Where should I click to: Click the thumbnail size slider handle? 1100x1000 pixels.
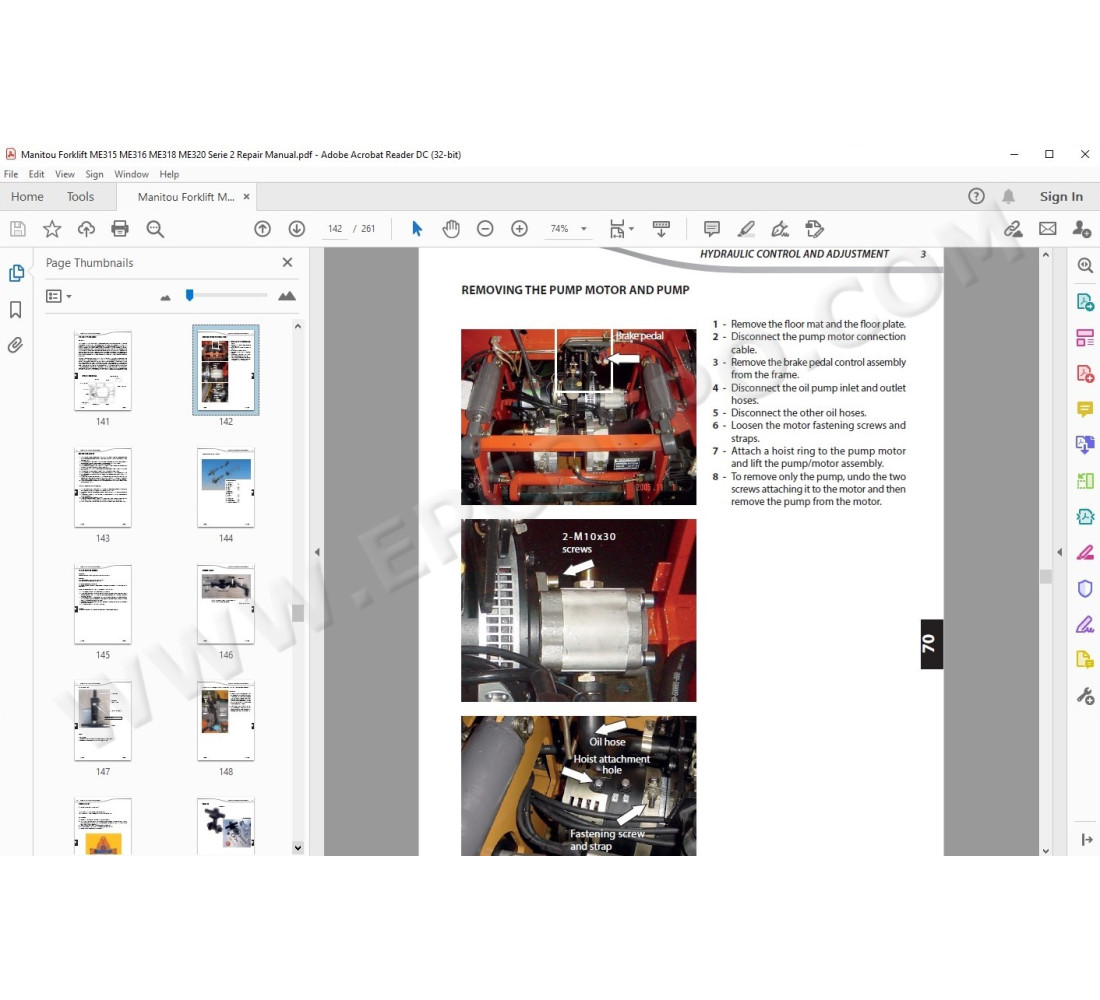[x=189, y=295]
